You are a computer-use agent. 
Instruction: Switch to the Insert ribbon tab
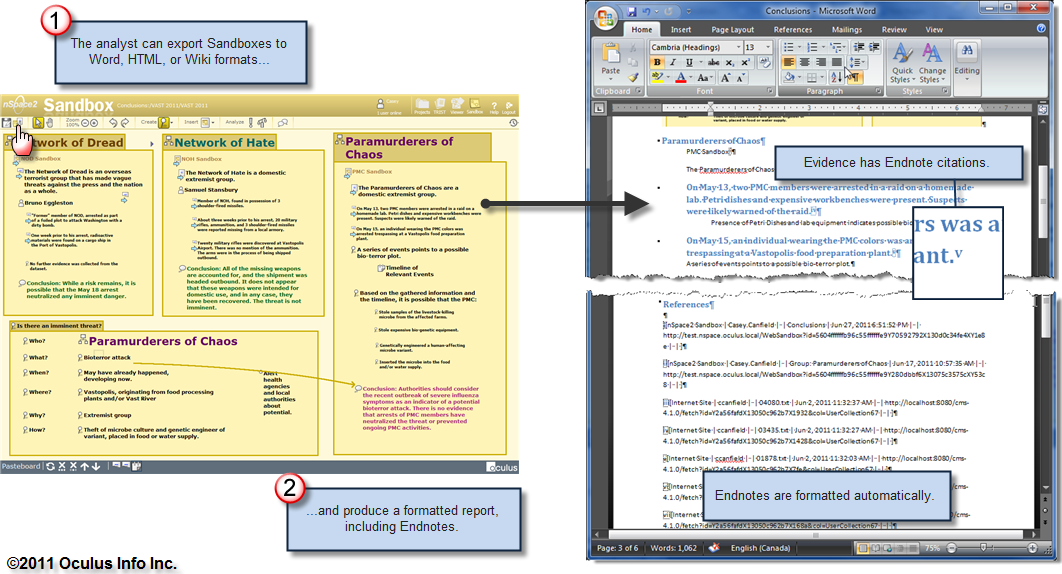pos(681,30)
